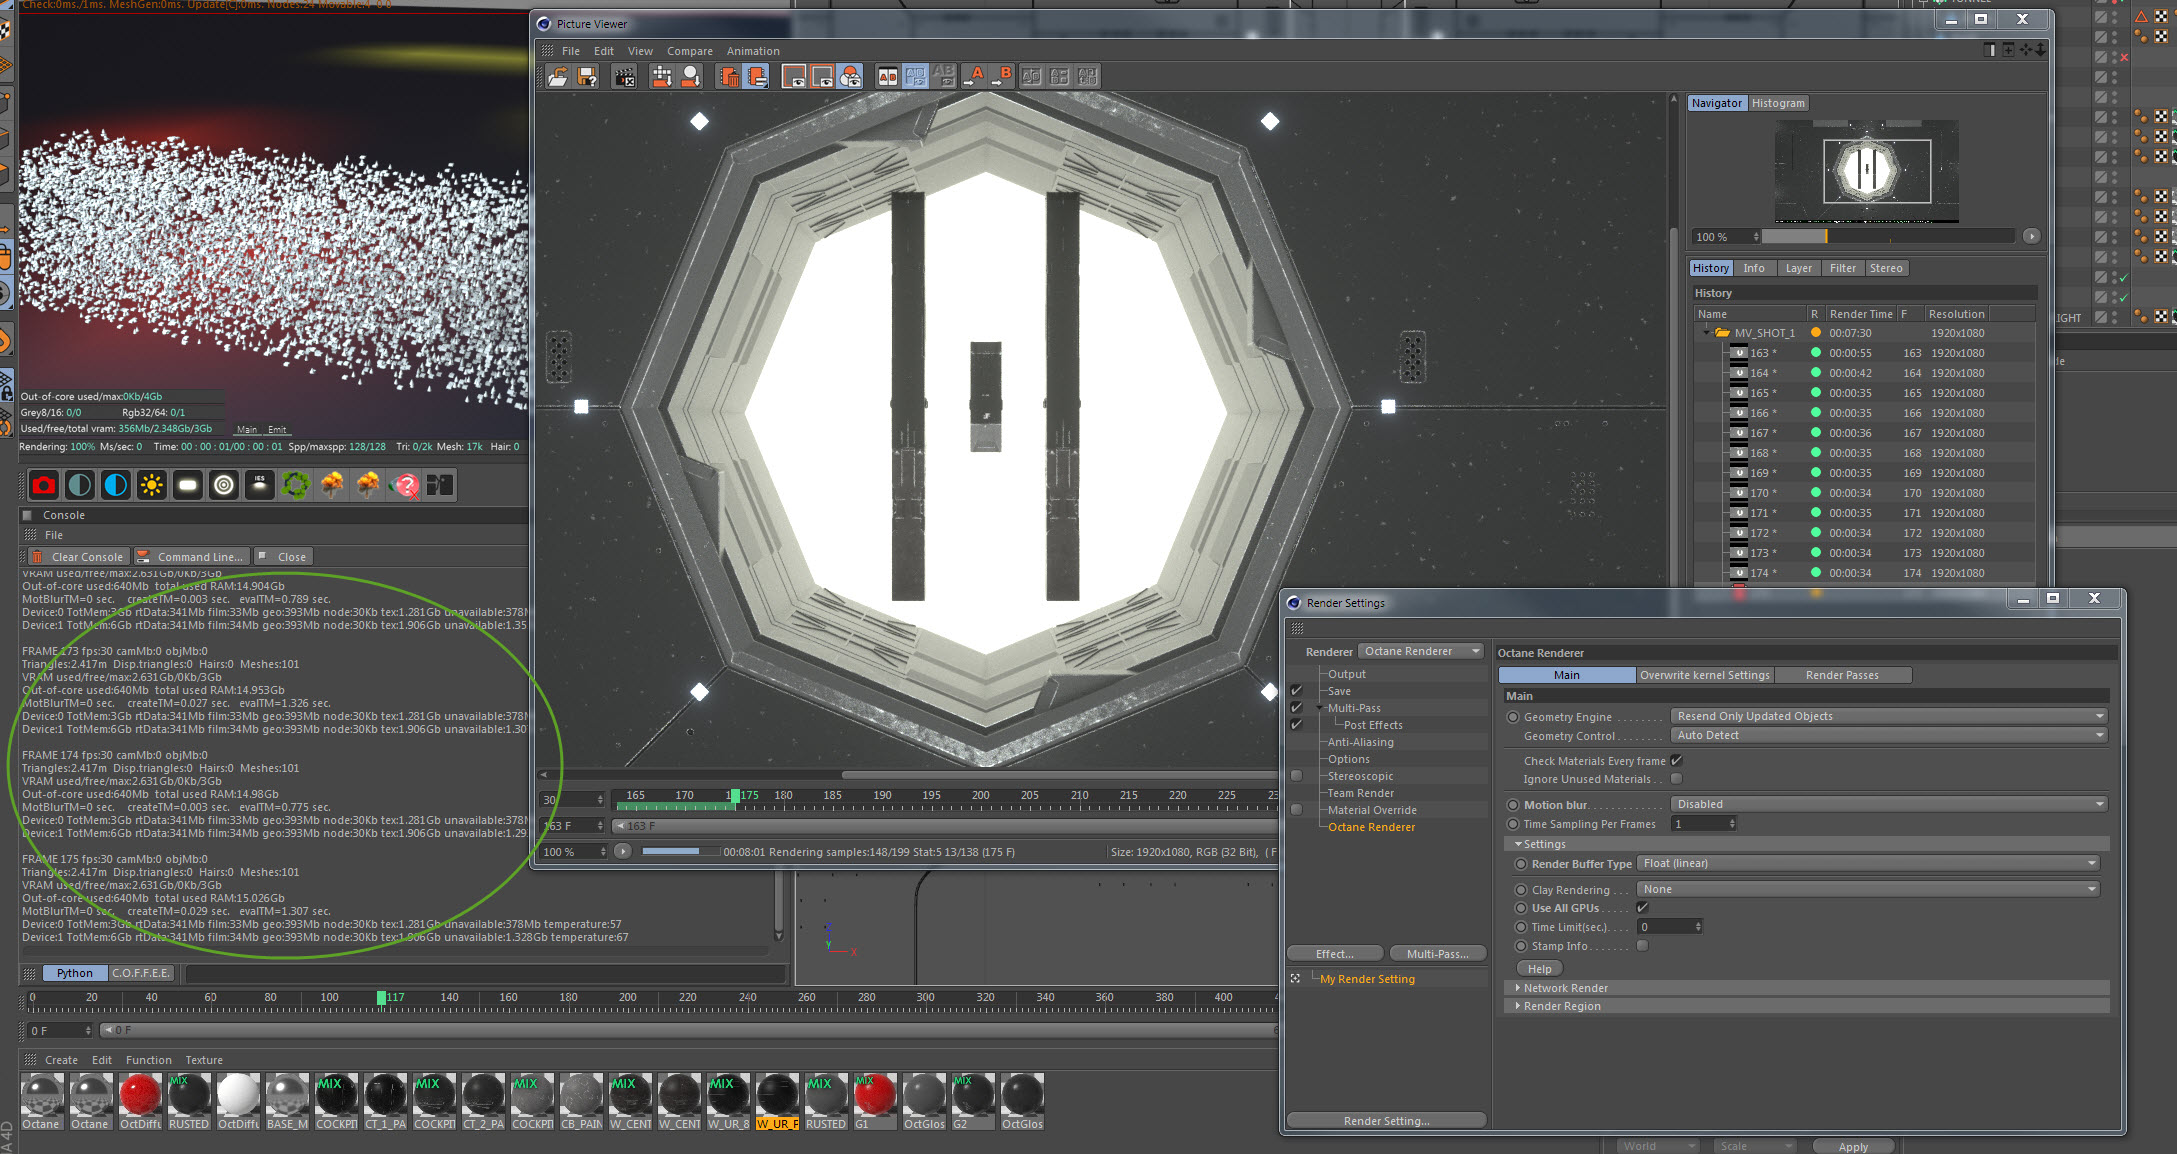
Task: Click the Clear Console button
Action: click(78, 557)
